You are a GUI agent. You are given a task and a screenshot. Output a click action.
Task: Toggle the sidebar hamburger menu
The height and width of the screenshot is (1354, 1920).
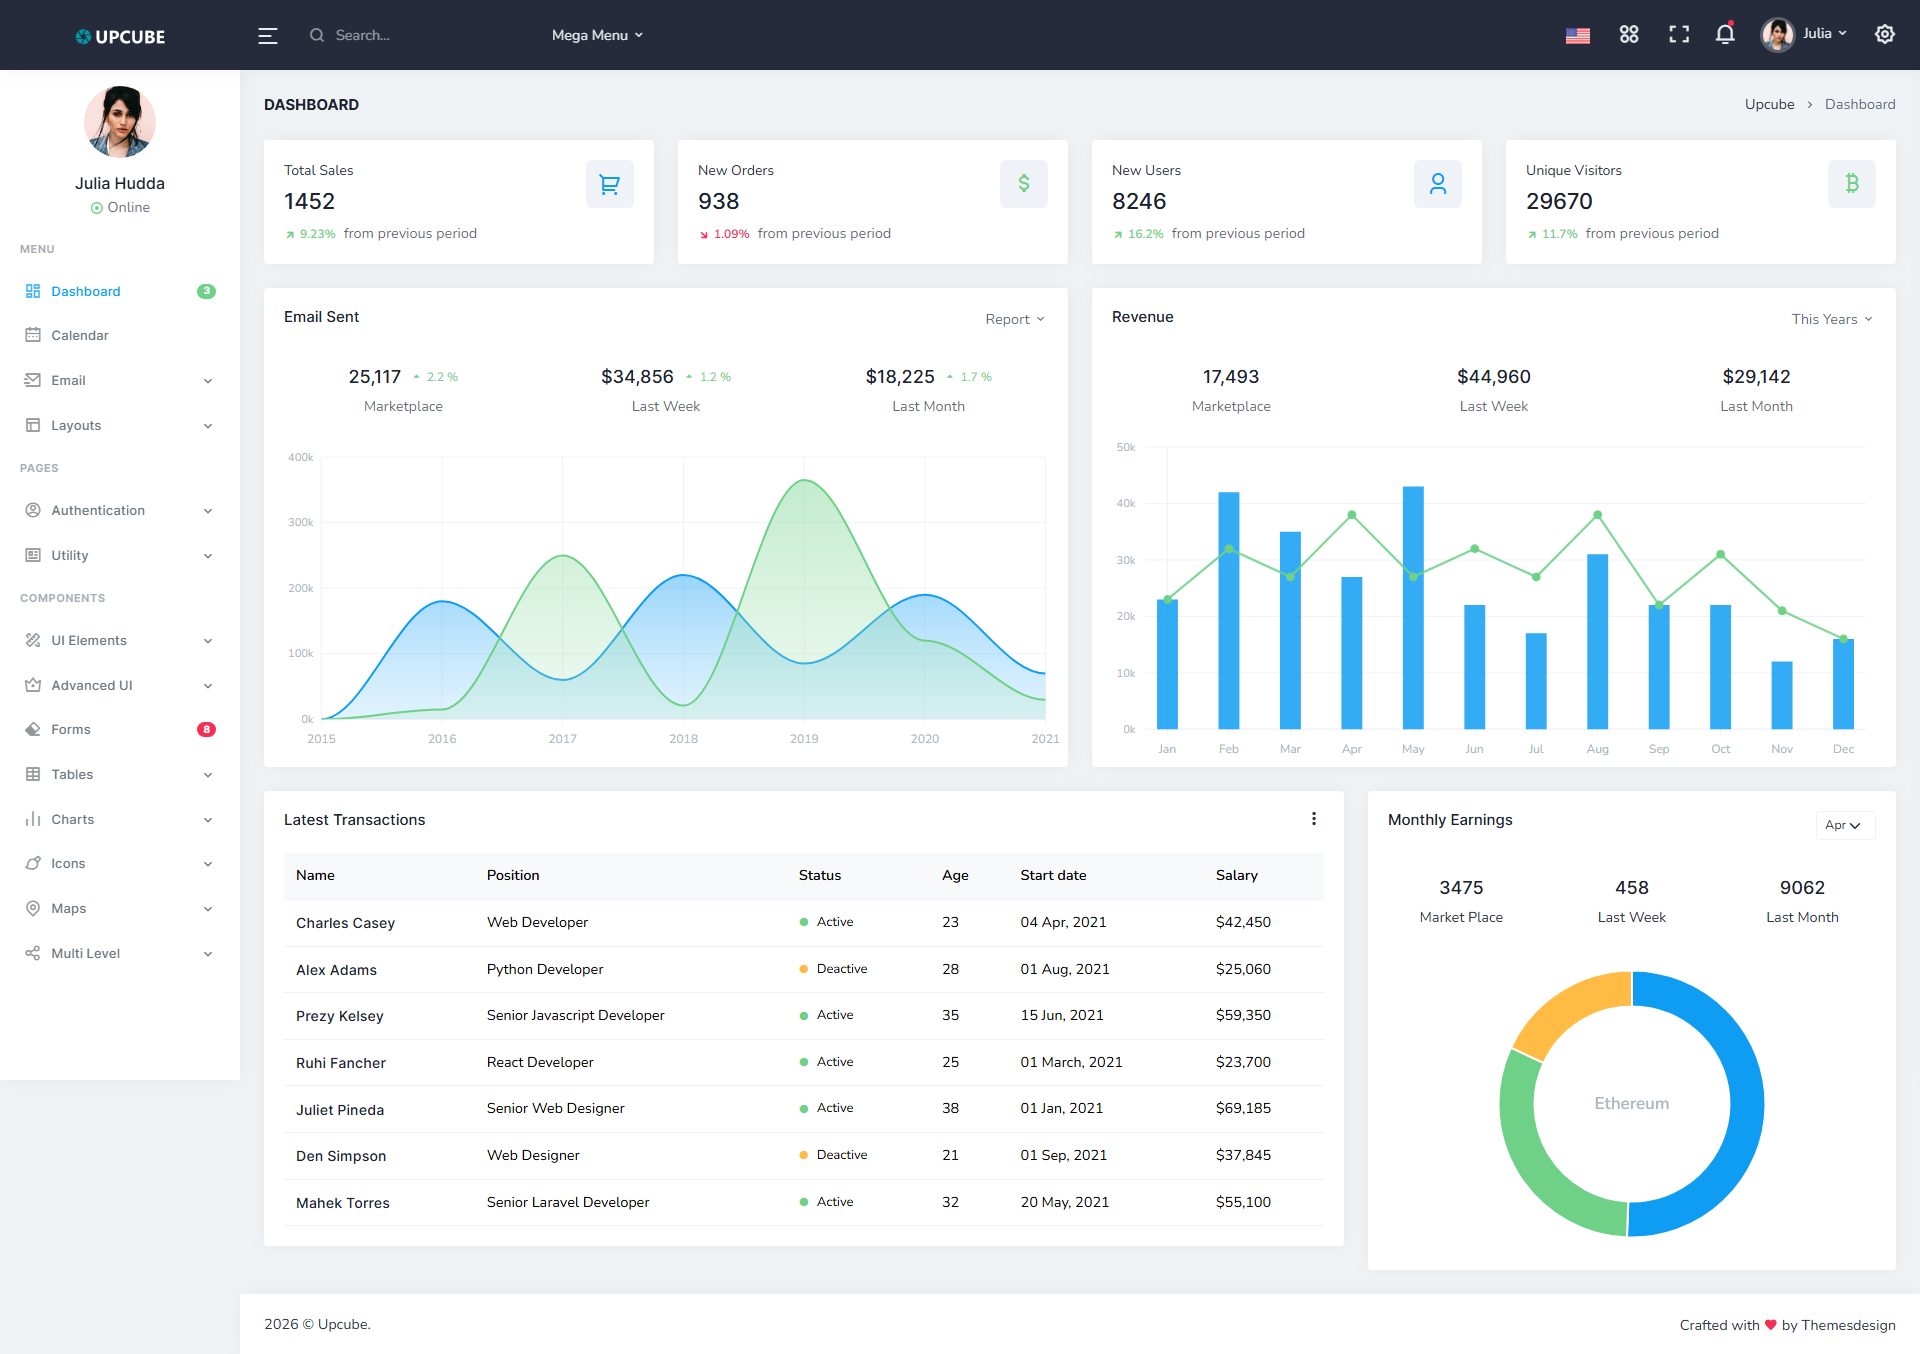[267, 36]
